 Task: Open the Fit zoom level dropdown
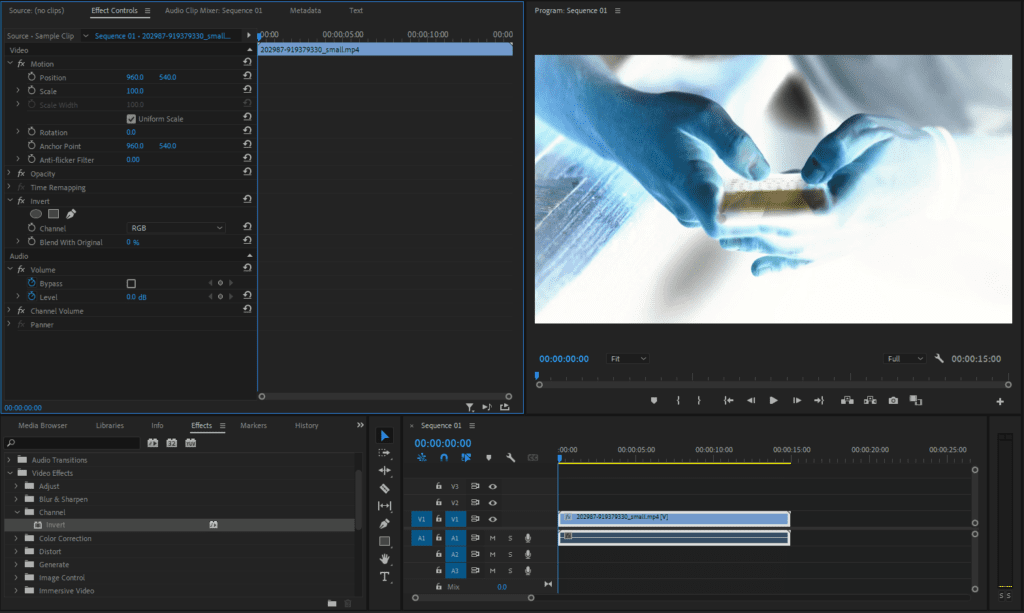628,358
